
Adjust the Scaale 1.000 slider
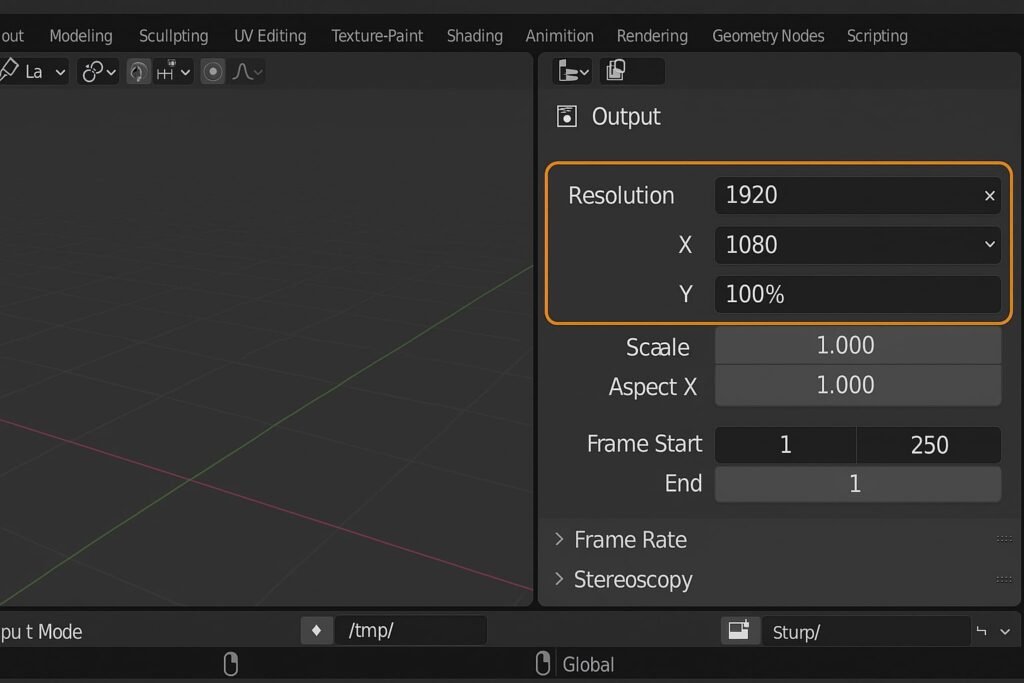pyautogui.click(x=857, y=345)
